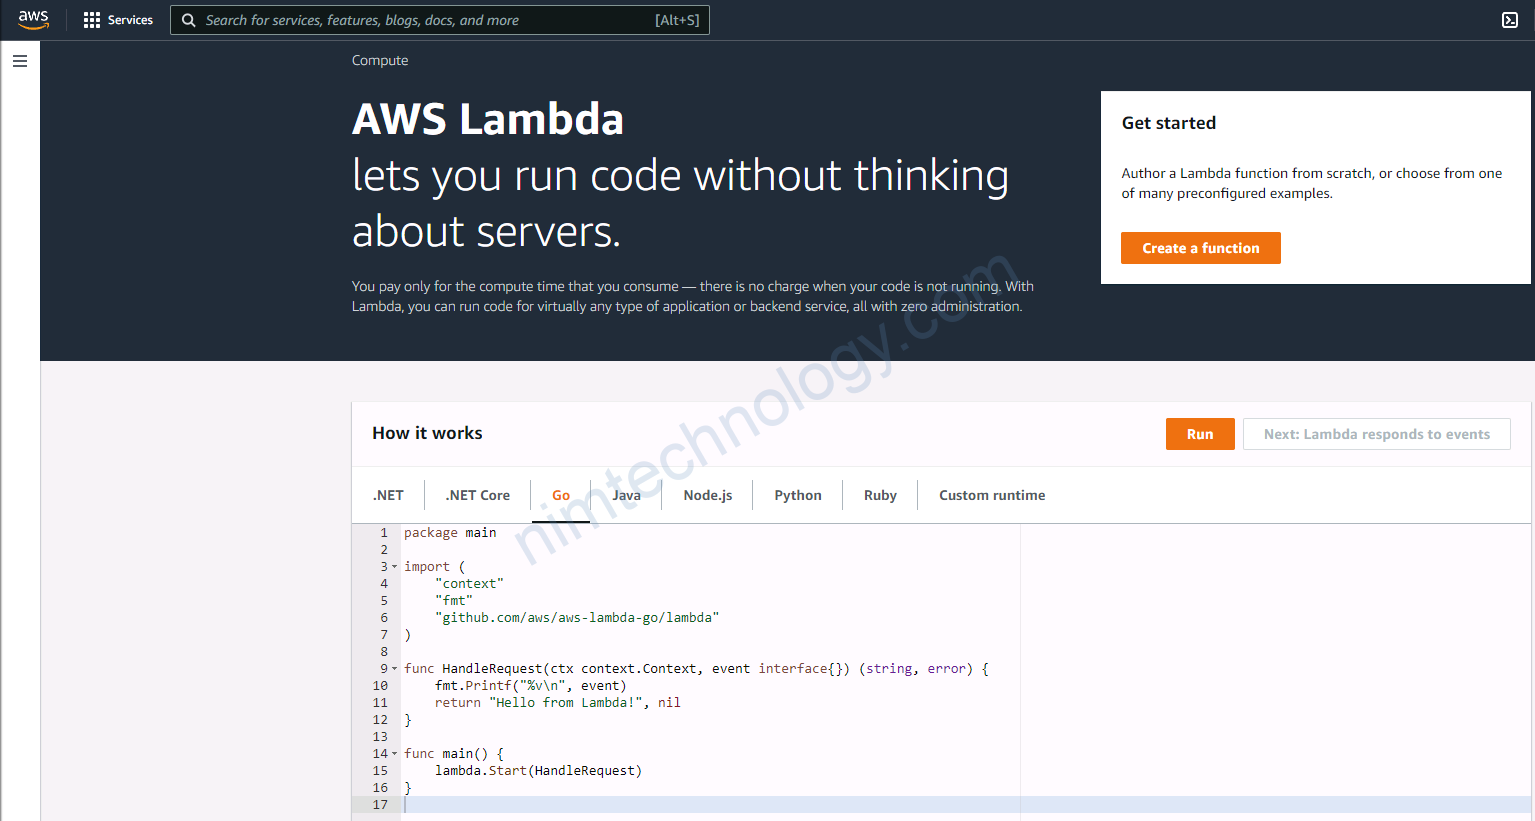Viewport: 1535px width, 821px height.
Task: Switch to the .NET Core tab
Action: 478,495
